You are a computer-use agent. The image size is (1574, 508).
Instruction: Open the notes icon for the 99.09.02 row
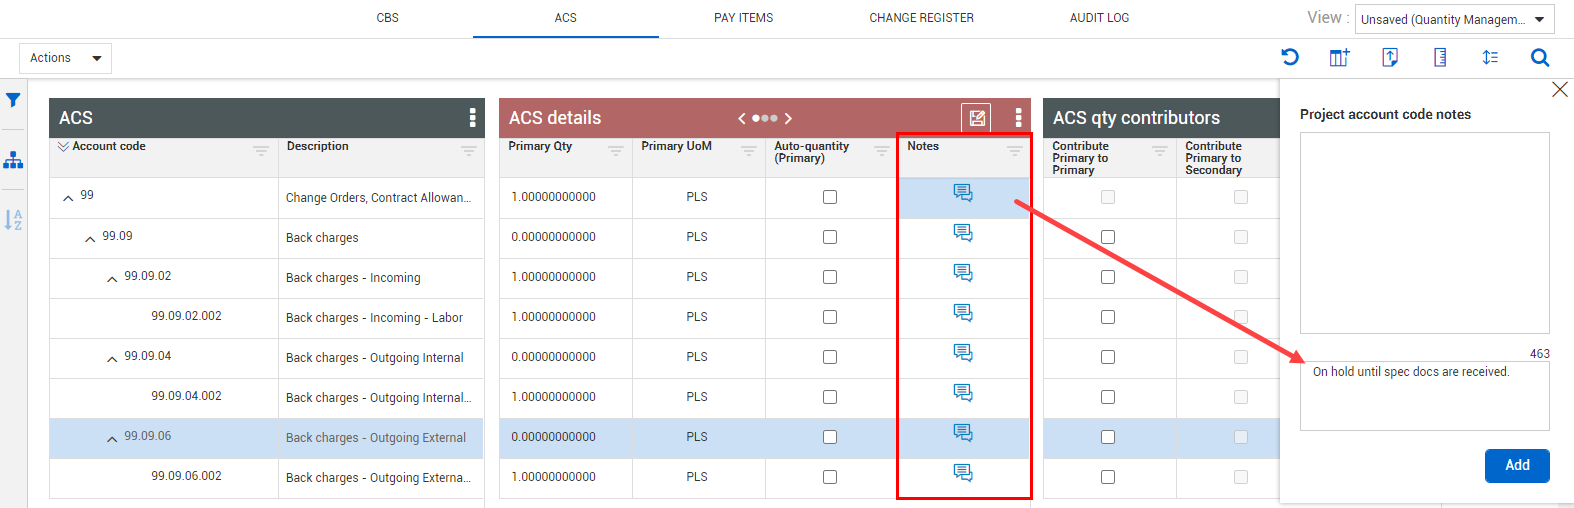(x=963, y=273)
